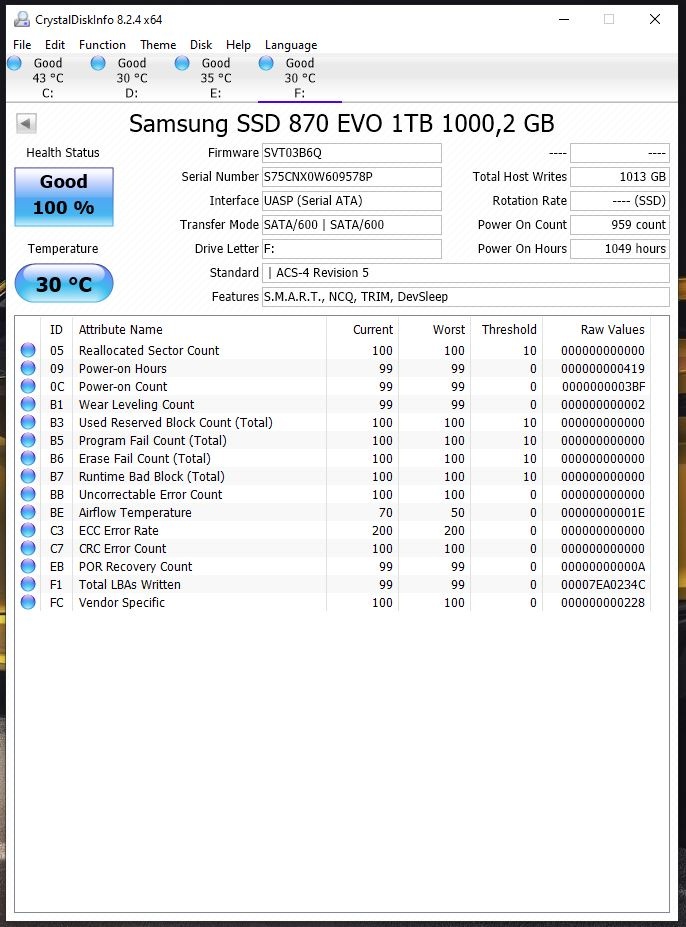Screen dimensions: 686x927
Task: Click status orb of Erase Fail Count row
Action: point(28,458)
